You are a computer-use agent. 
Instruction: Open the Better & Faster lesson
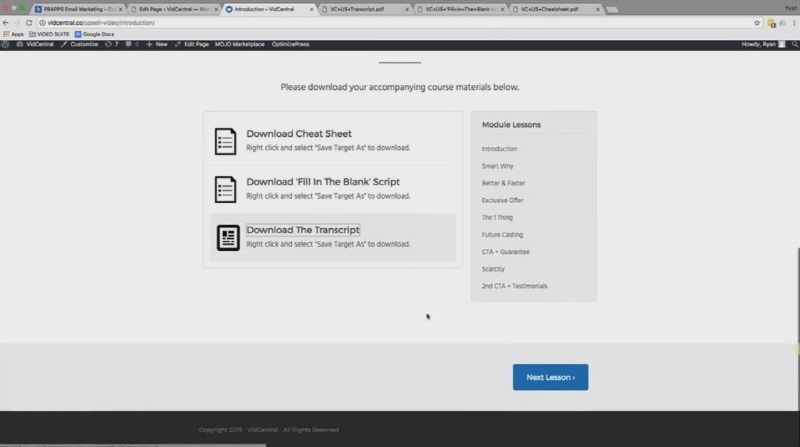coord(503,183)
